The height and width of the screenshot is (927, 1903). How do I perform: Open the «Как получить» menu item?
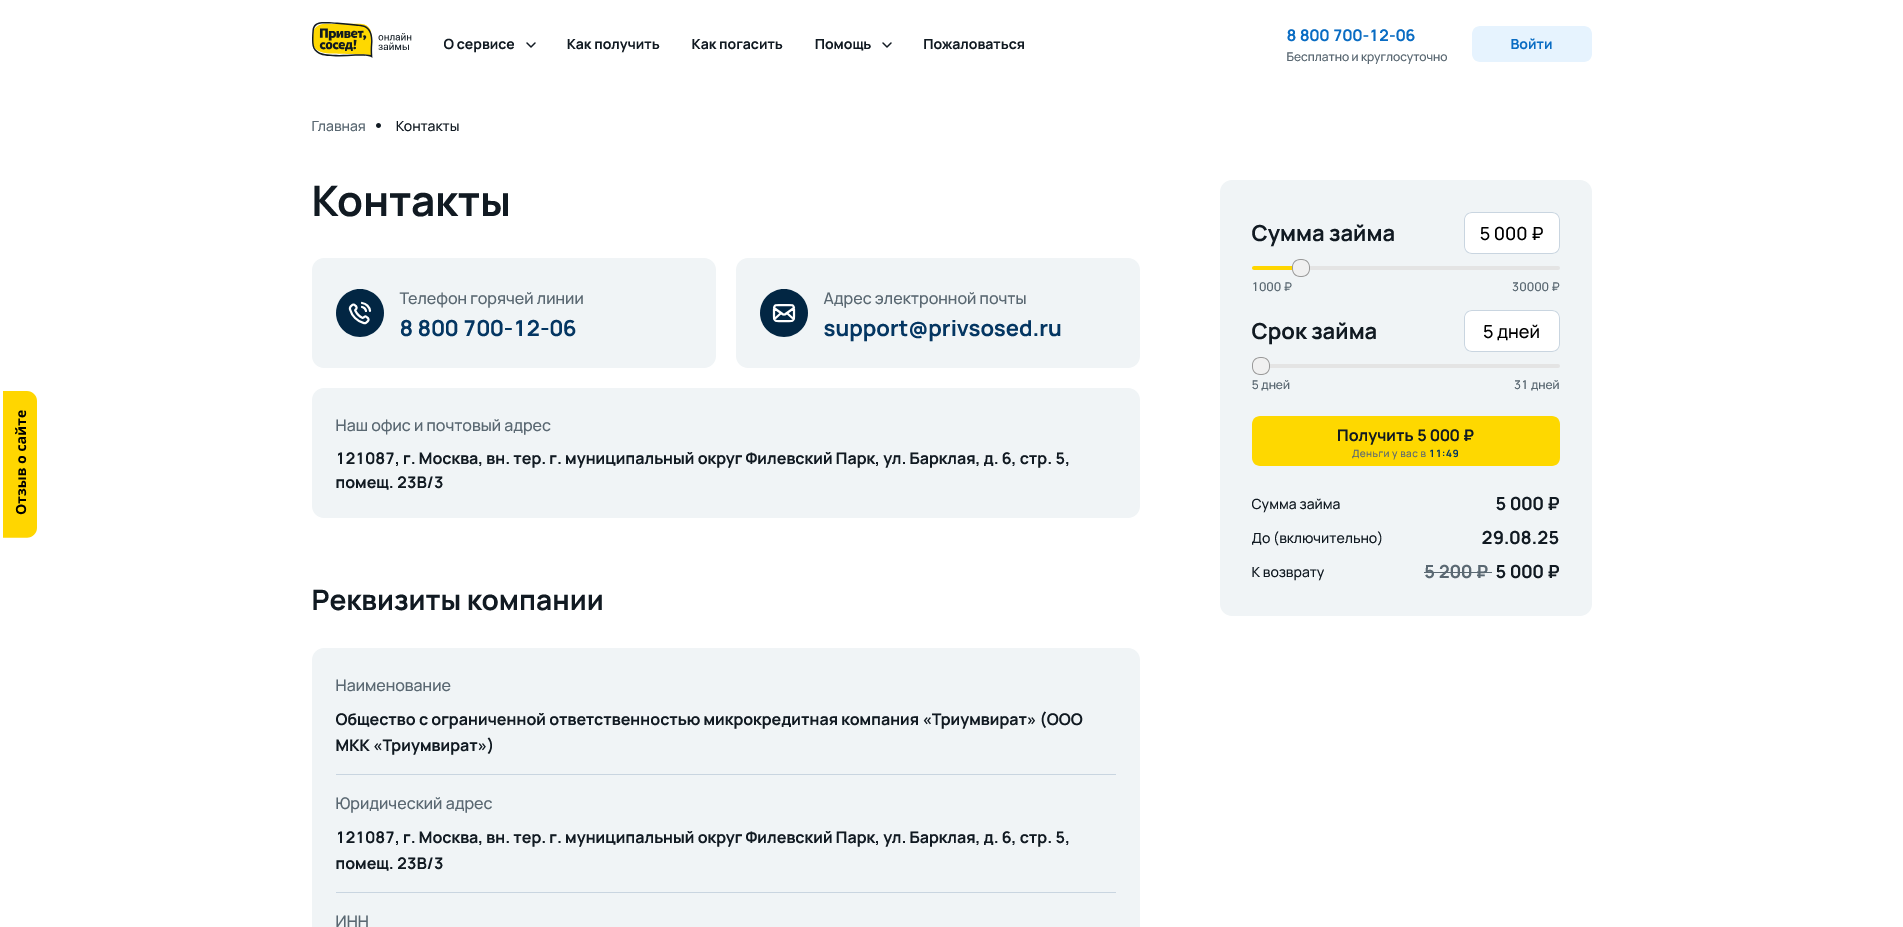tap(613, 44)
